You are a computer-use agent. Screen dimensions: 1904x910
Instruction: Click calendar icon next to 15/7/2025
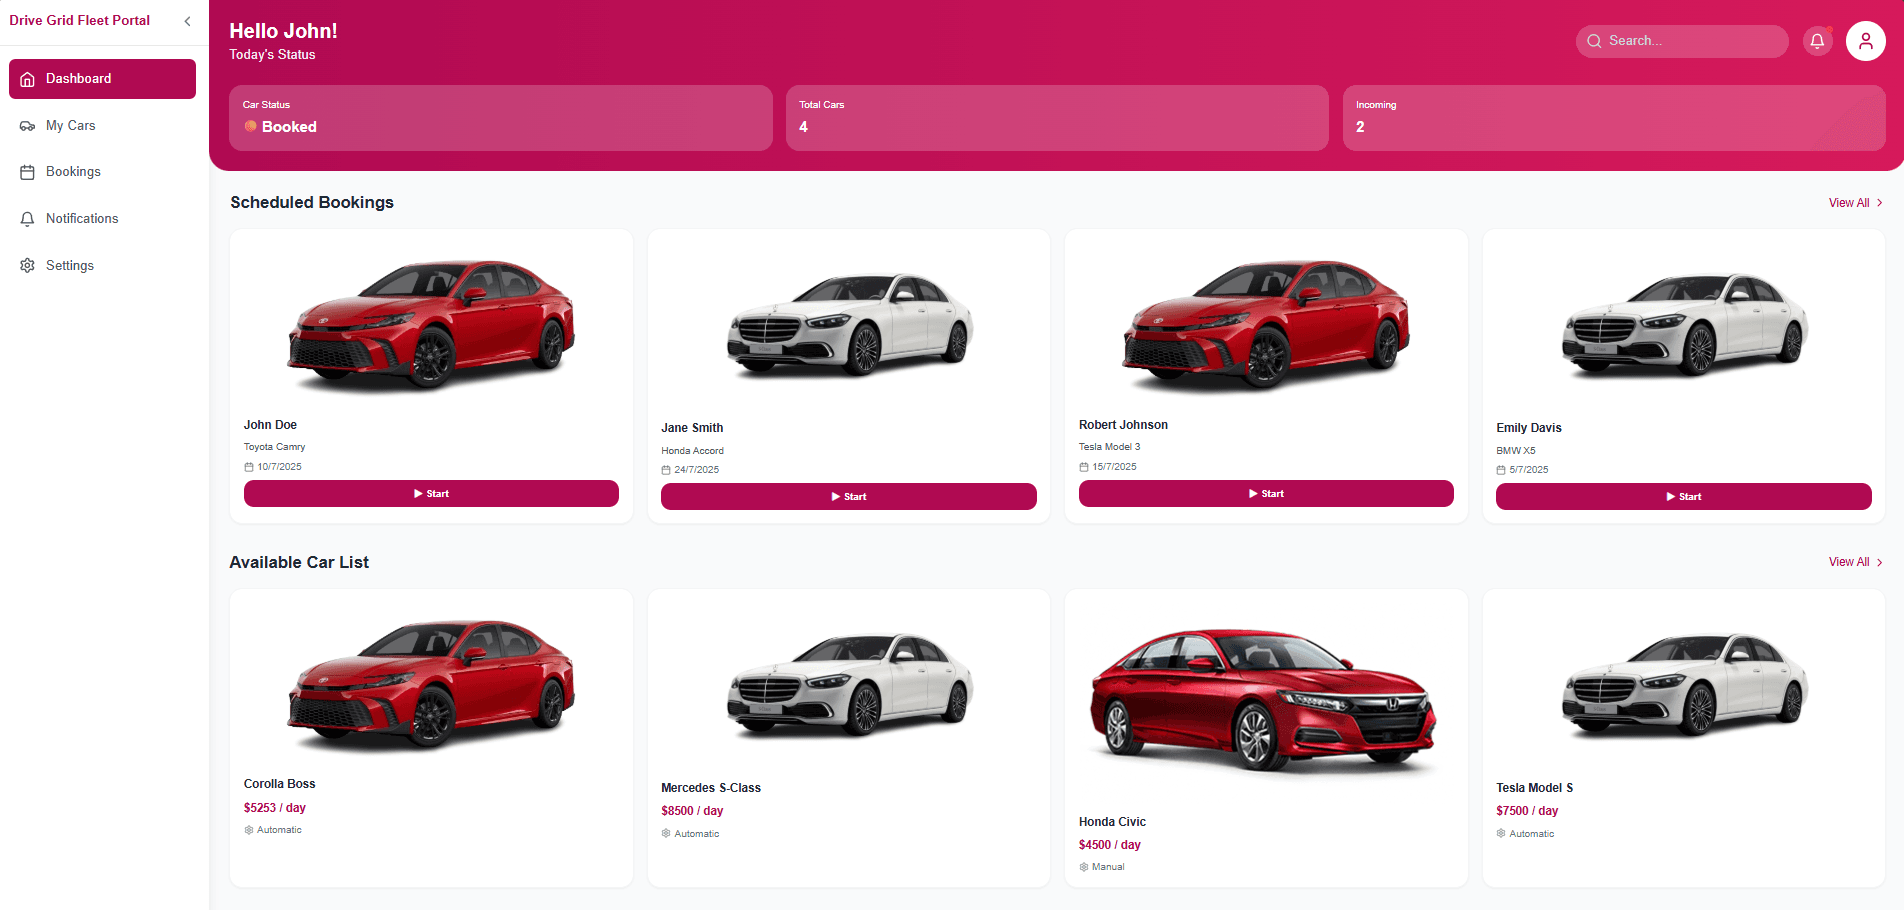1084,467
